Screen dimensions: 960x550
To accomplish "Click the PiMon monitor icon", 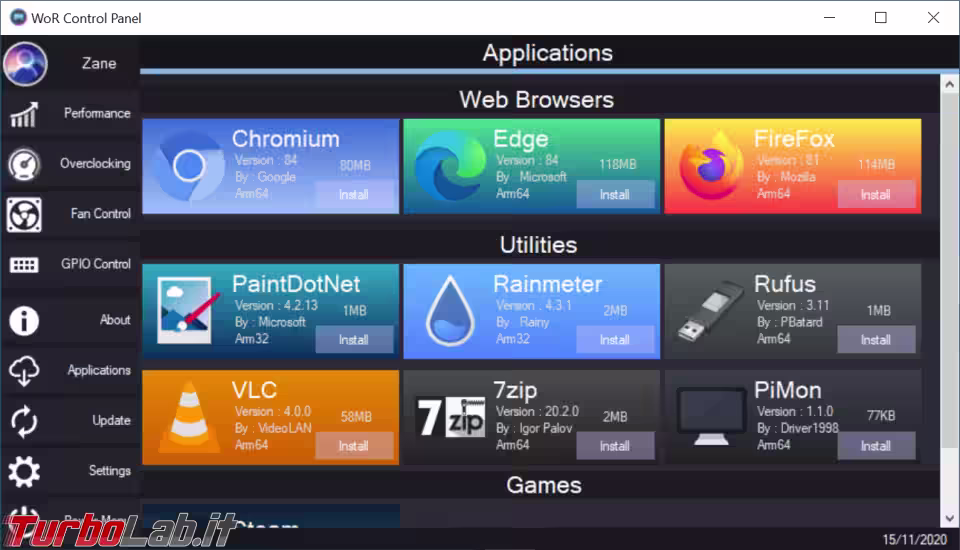I will tap(710, 416).
